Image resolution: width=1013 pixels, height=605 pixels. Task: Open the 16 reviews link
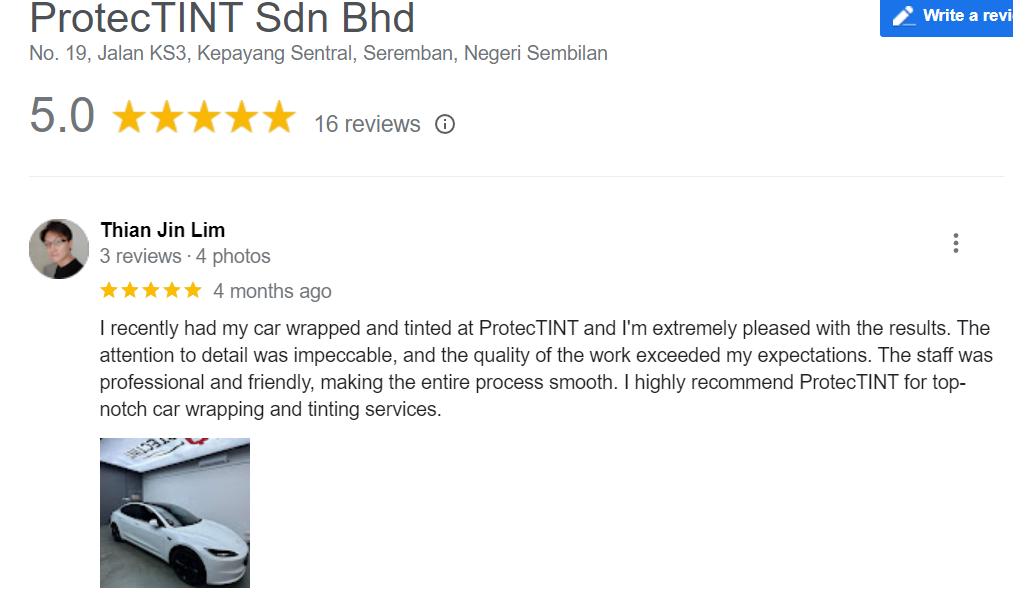(367, 124)
